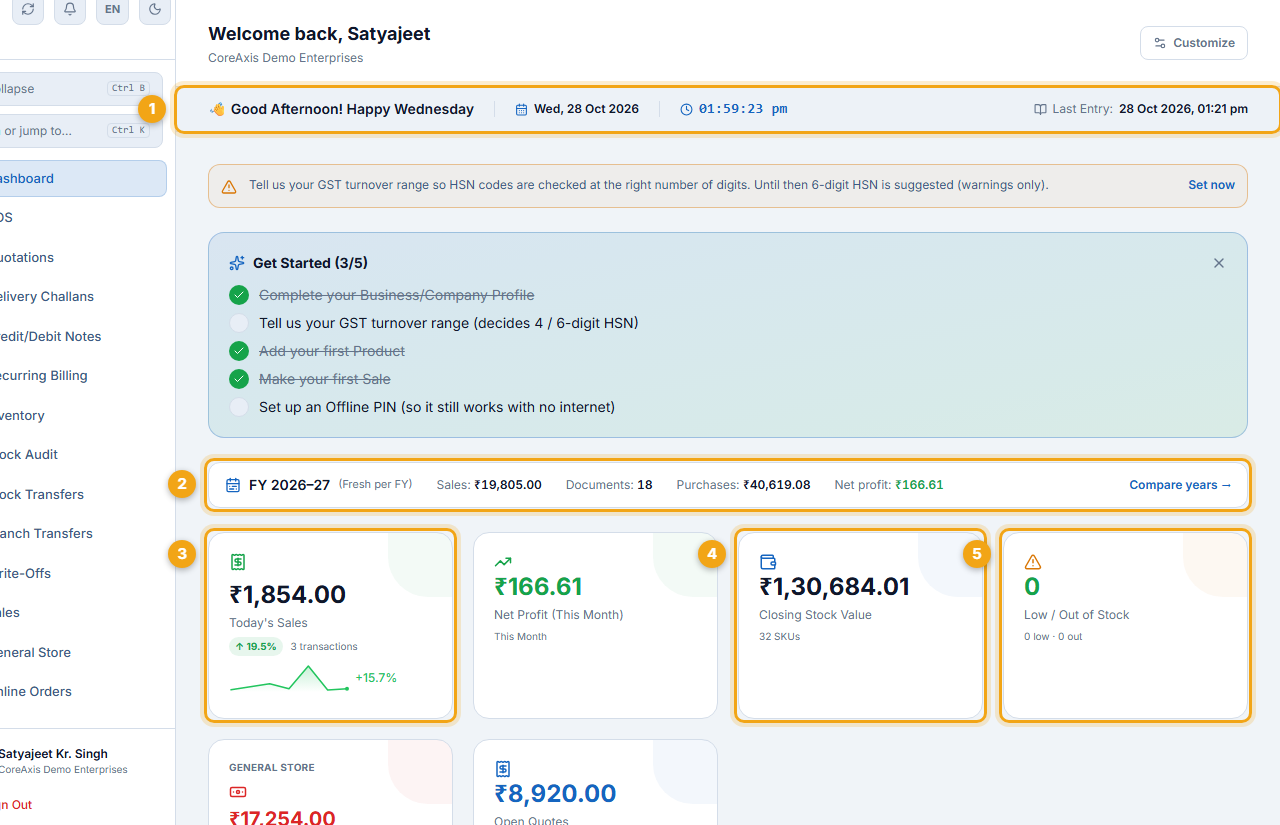Click the sliders icon in Customize

(1160, 43)
